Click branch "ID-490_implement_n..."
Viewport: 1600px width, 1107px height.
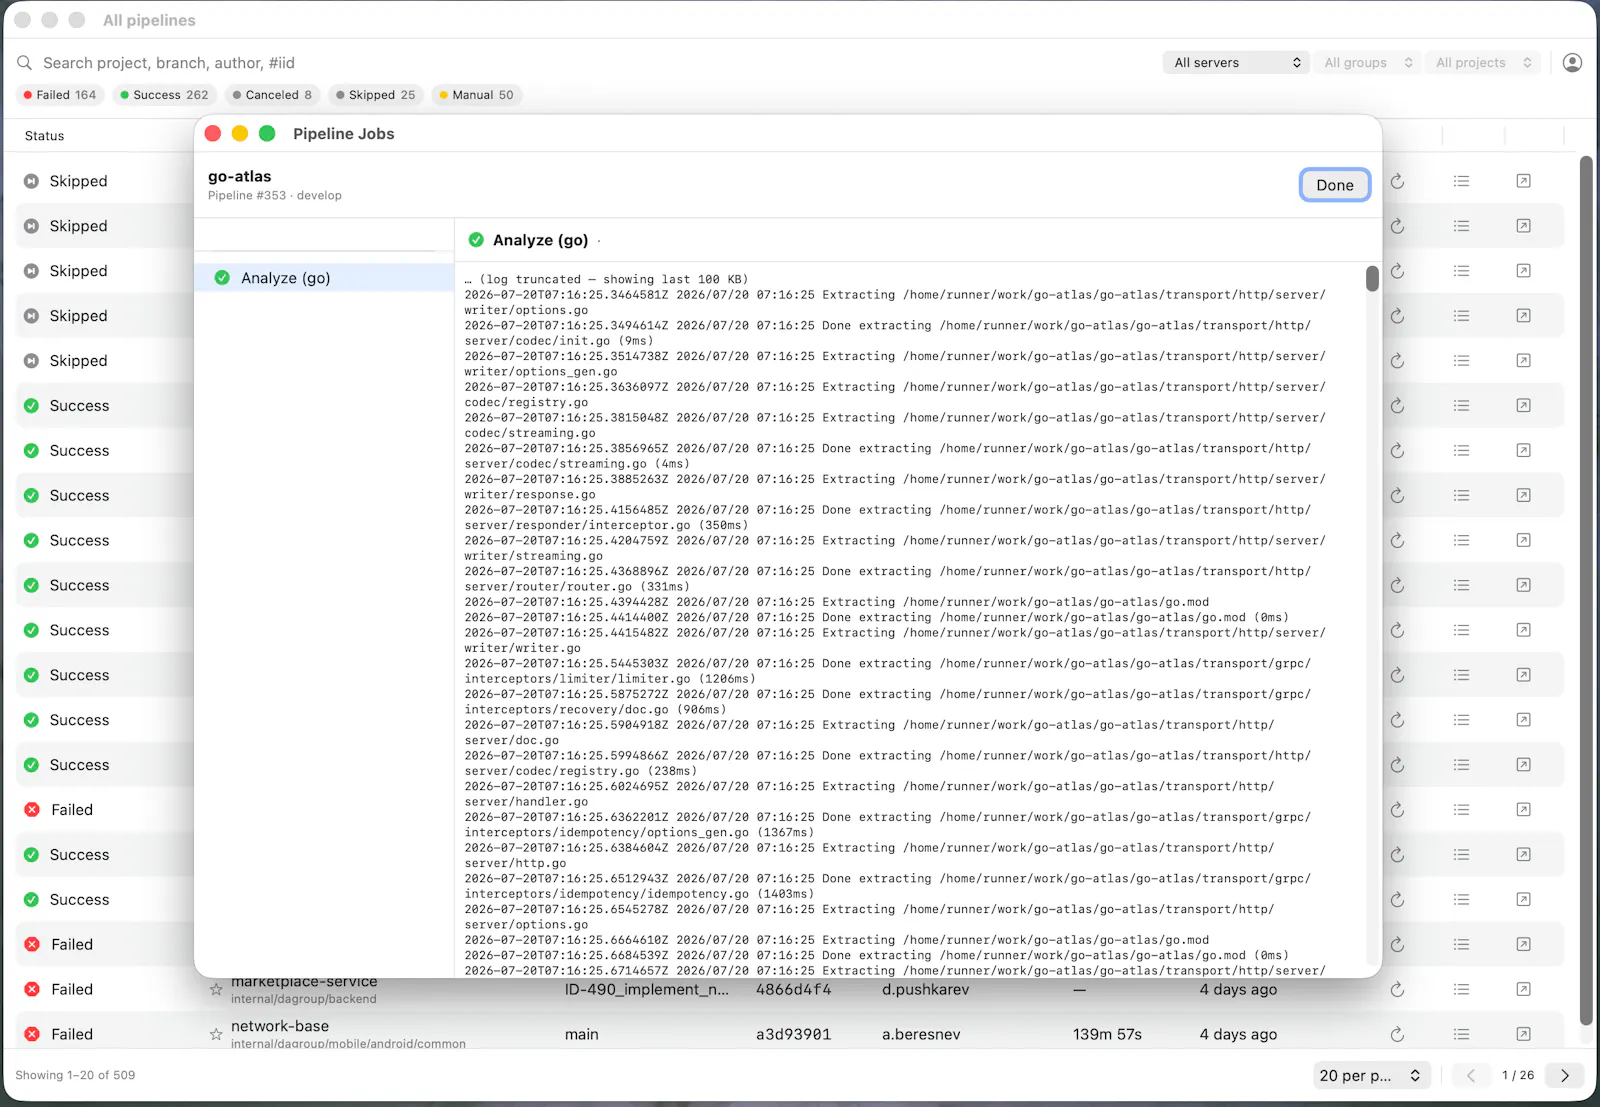pos(646,989)
